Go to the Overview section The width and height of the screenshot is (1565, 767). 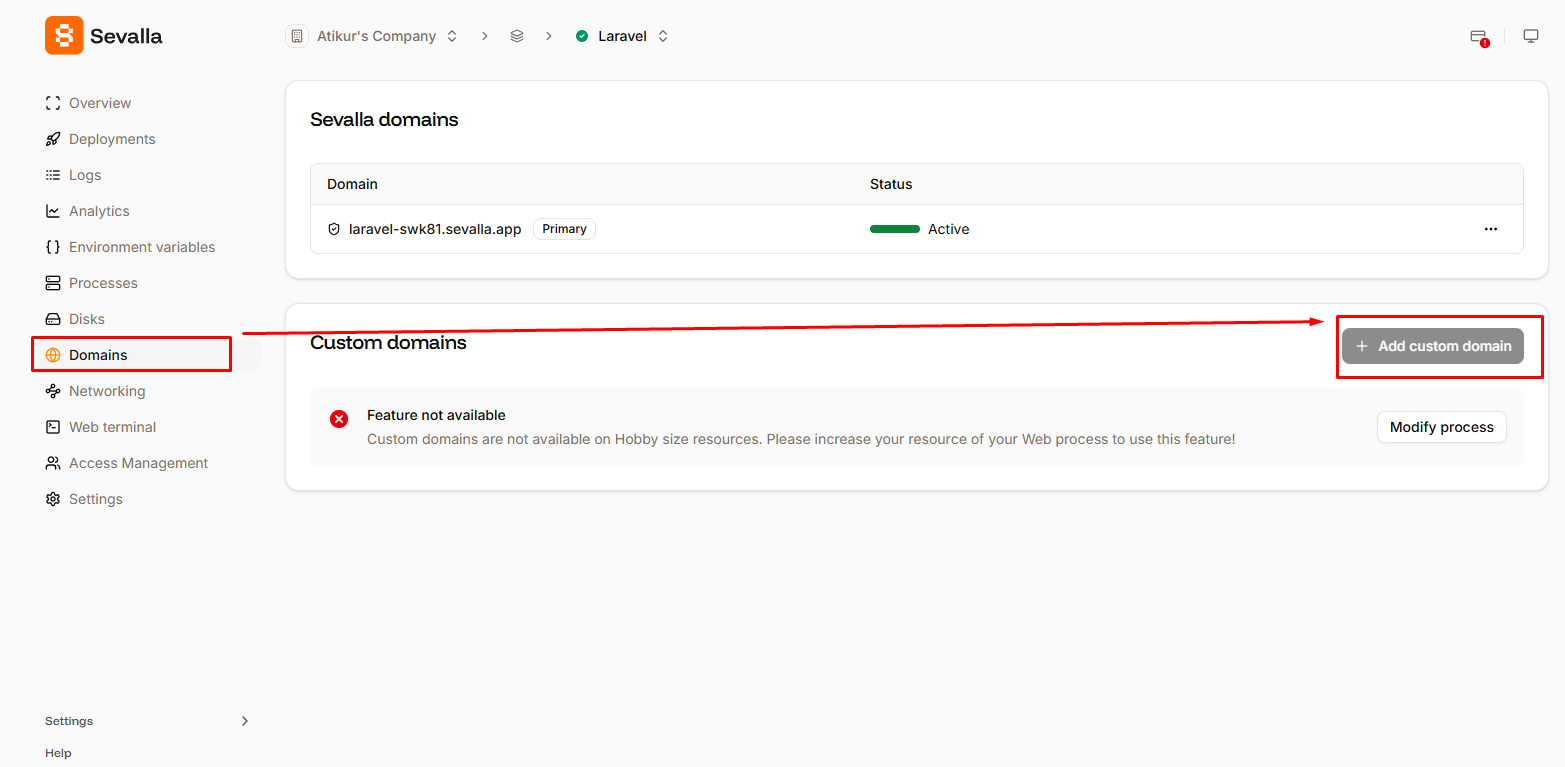99,102
